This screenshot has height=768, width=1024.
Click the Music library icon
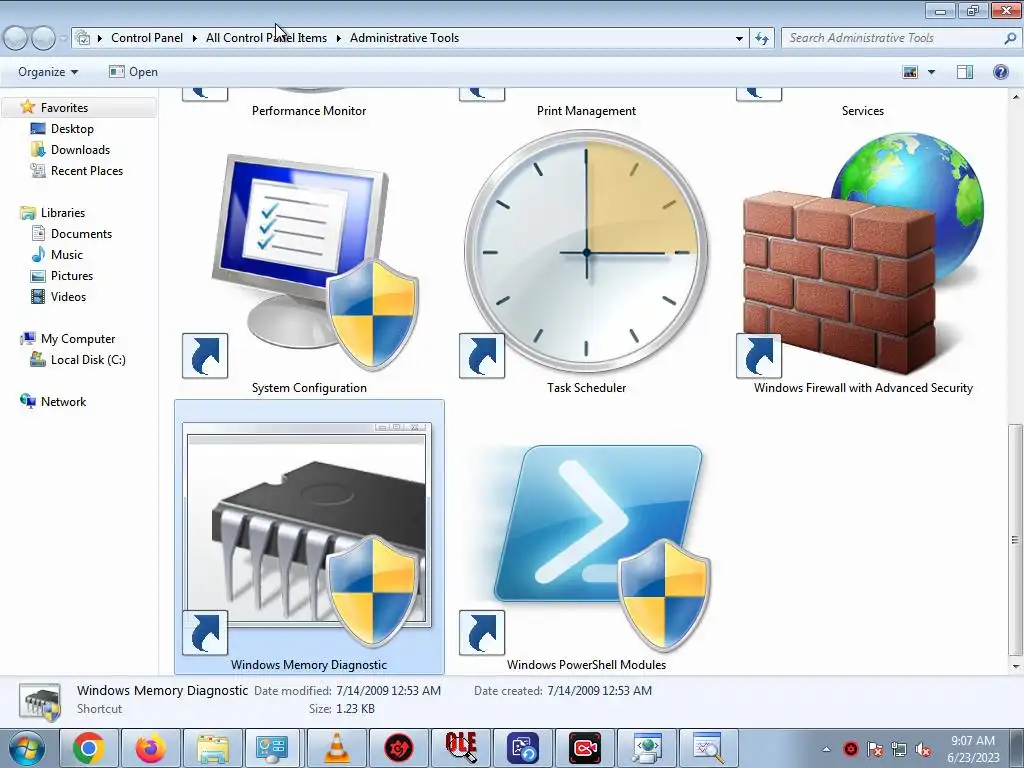[x=38, y=254]
